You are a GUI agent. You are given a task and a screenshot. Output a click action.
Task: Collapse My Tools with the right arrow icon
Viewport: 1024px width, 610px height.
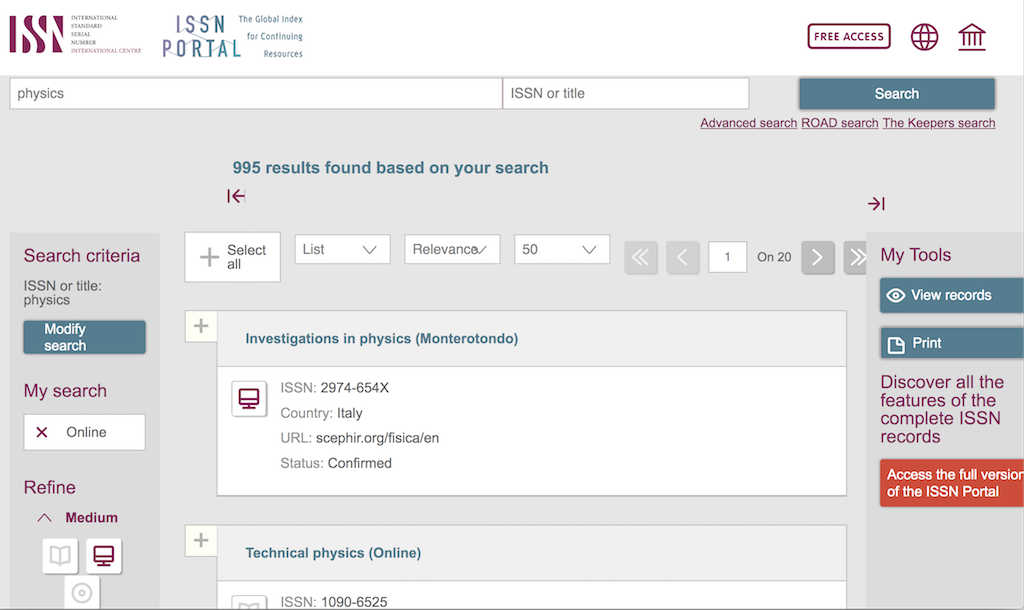(876, 203)
